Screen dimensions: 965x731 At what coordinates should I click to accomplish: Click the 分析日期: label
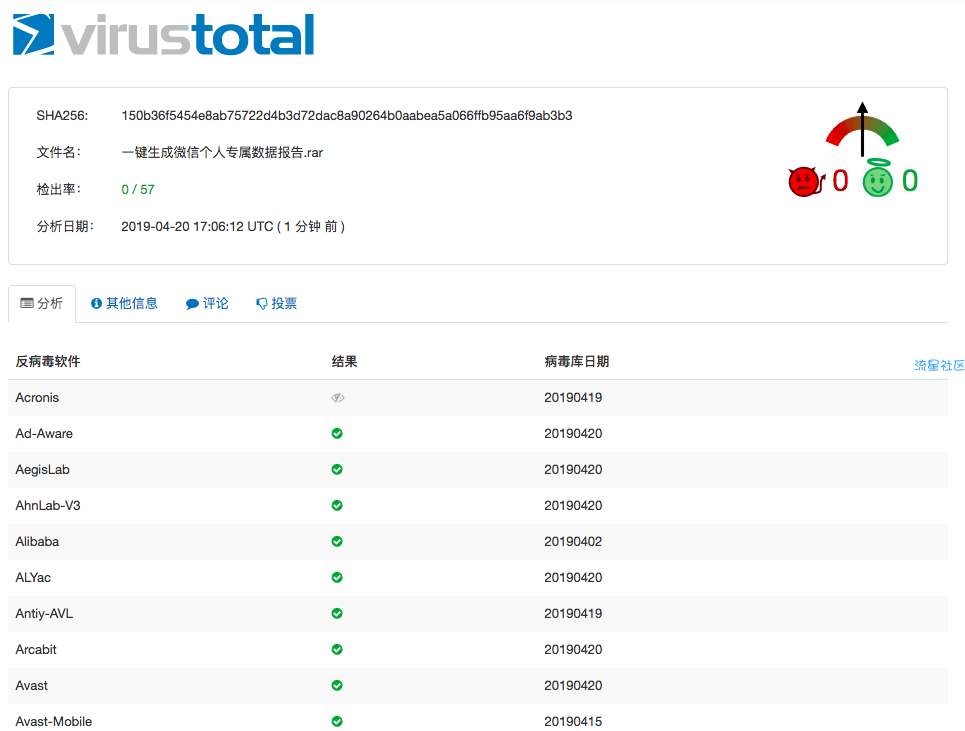tap(65, 226)
